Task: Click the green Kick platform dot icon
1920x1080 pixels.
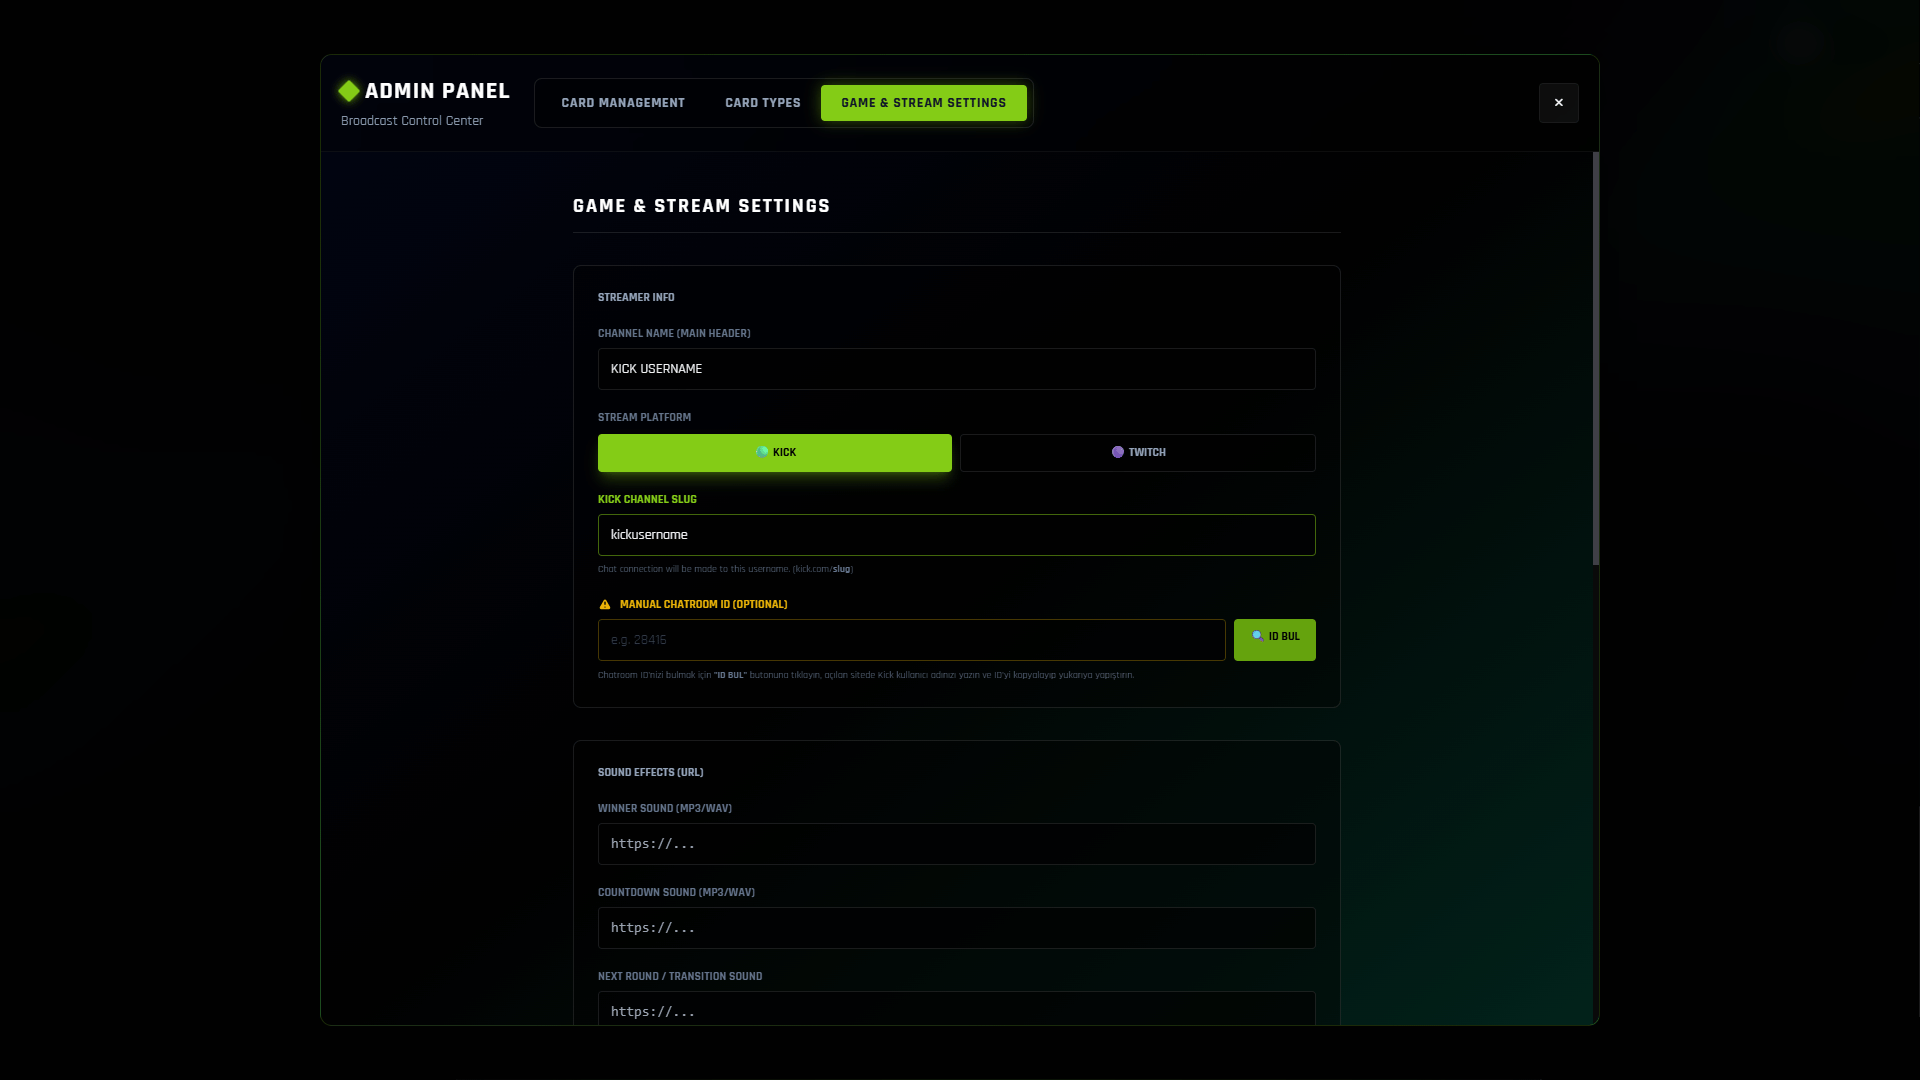Action: [x=762, y=452]
